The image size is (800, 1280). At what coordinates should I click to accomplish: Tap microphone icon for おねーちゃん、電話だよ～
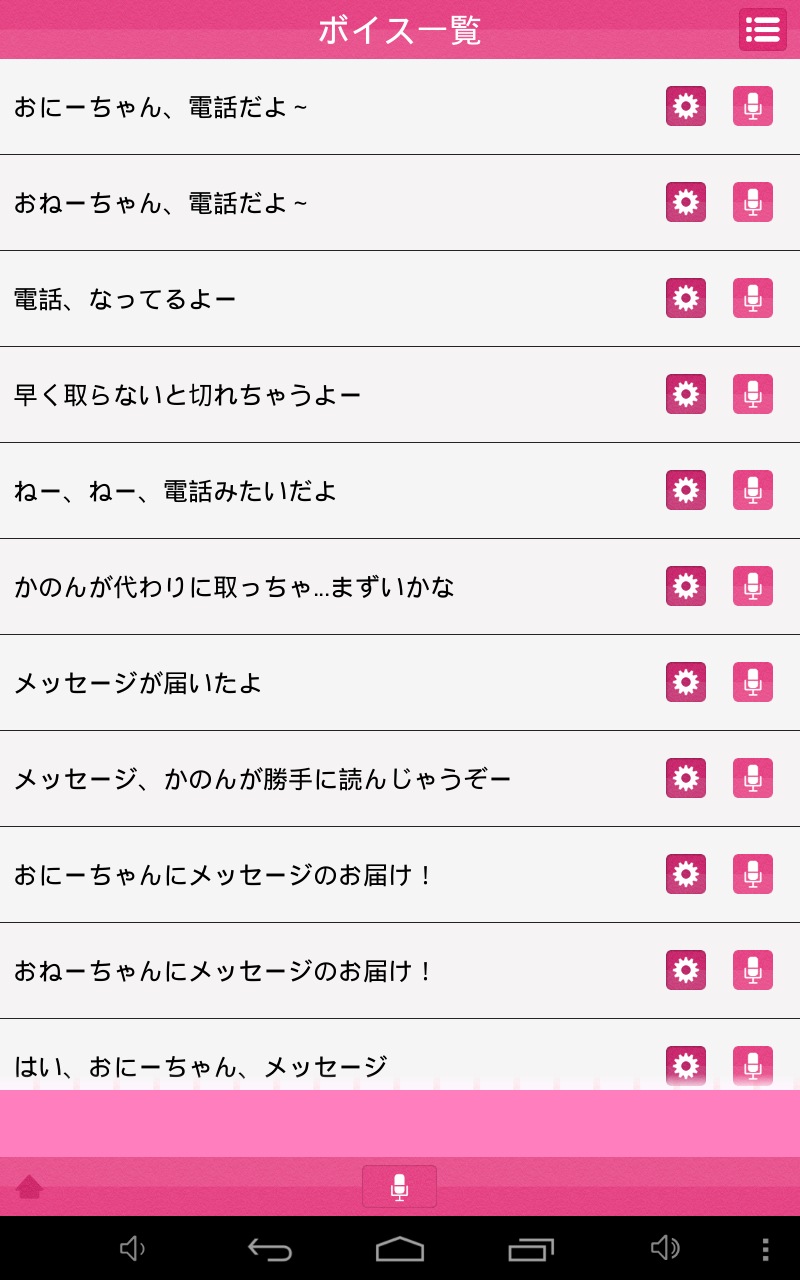(753, 202)
